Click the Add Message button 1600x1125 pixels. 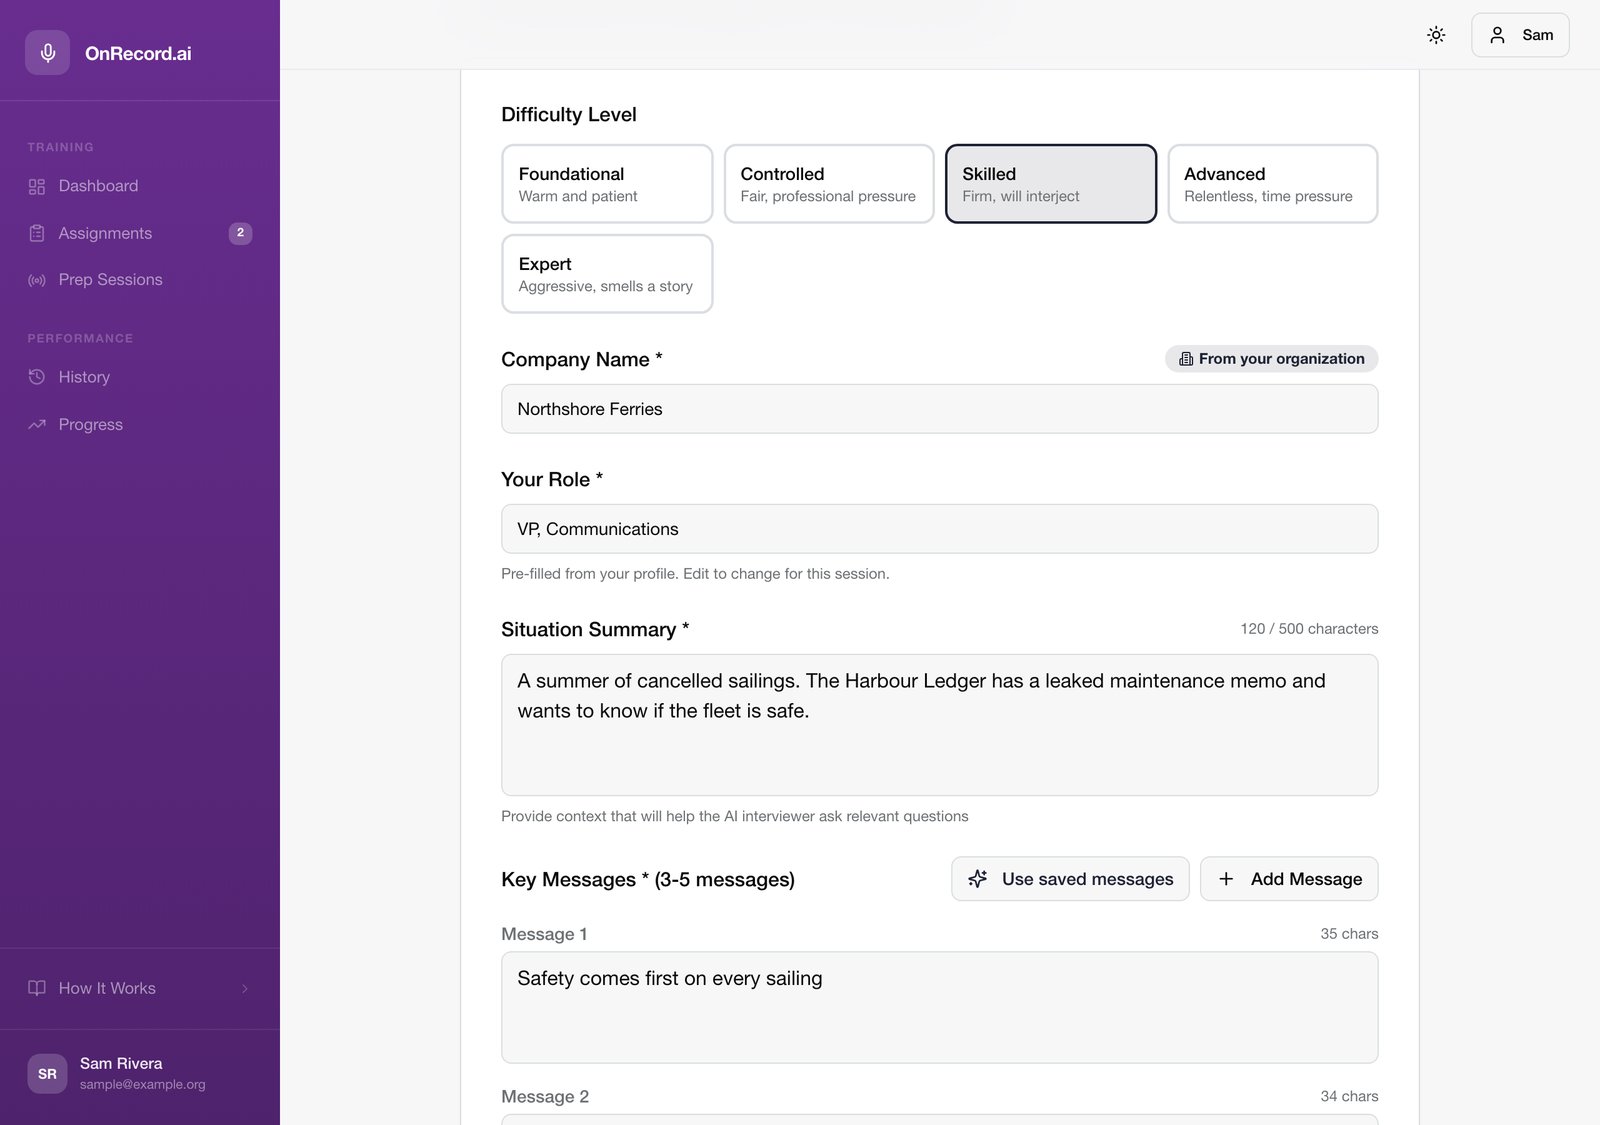(1289, 879)
